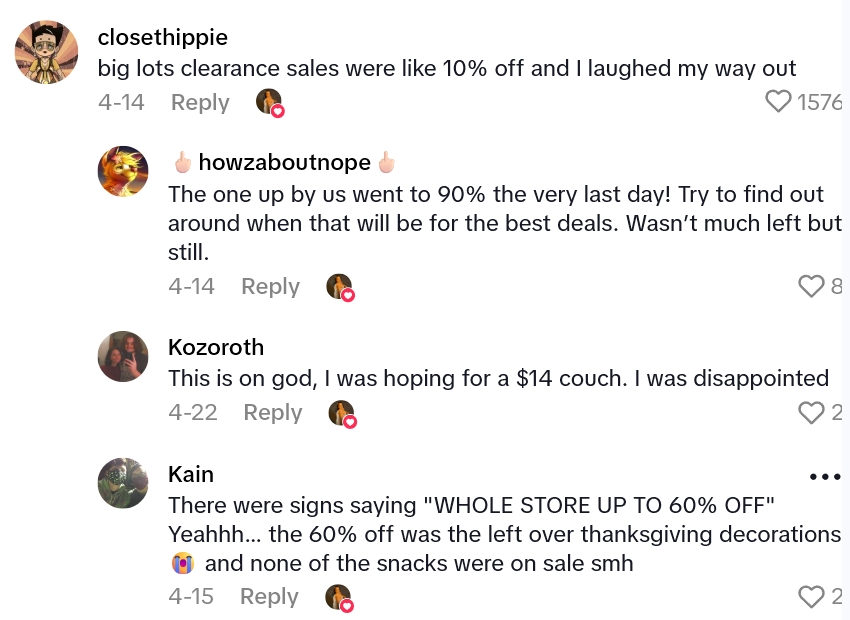Image resolution: width=850 pixels, height=620 pixels.
Task: Like howzaboutnope's reply with heart icon
Action: click(x=811, y=287)
